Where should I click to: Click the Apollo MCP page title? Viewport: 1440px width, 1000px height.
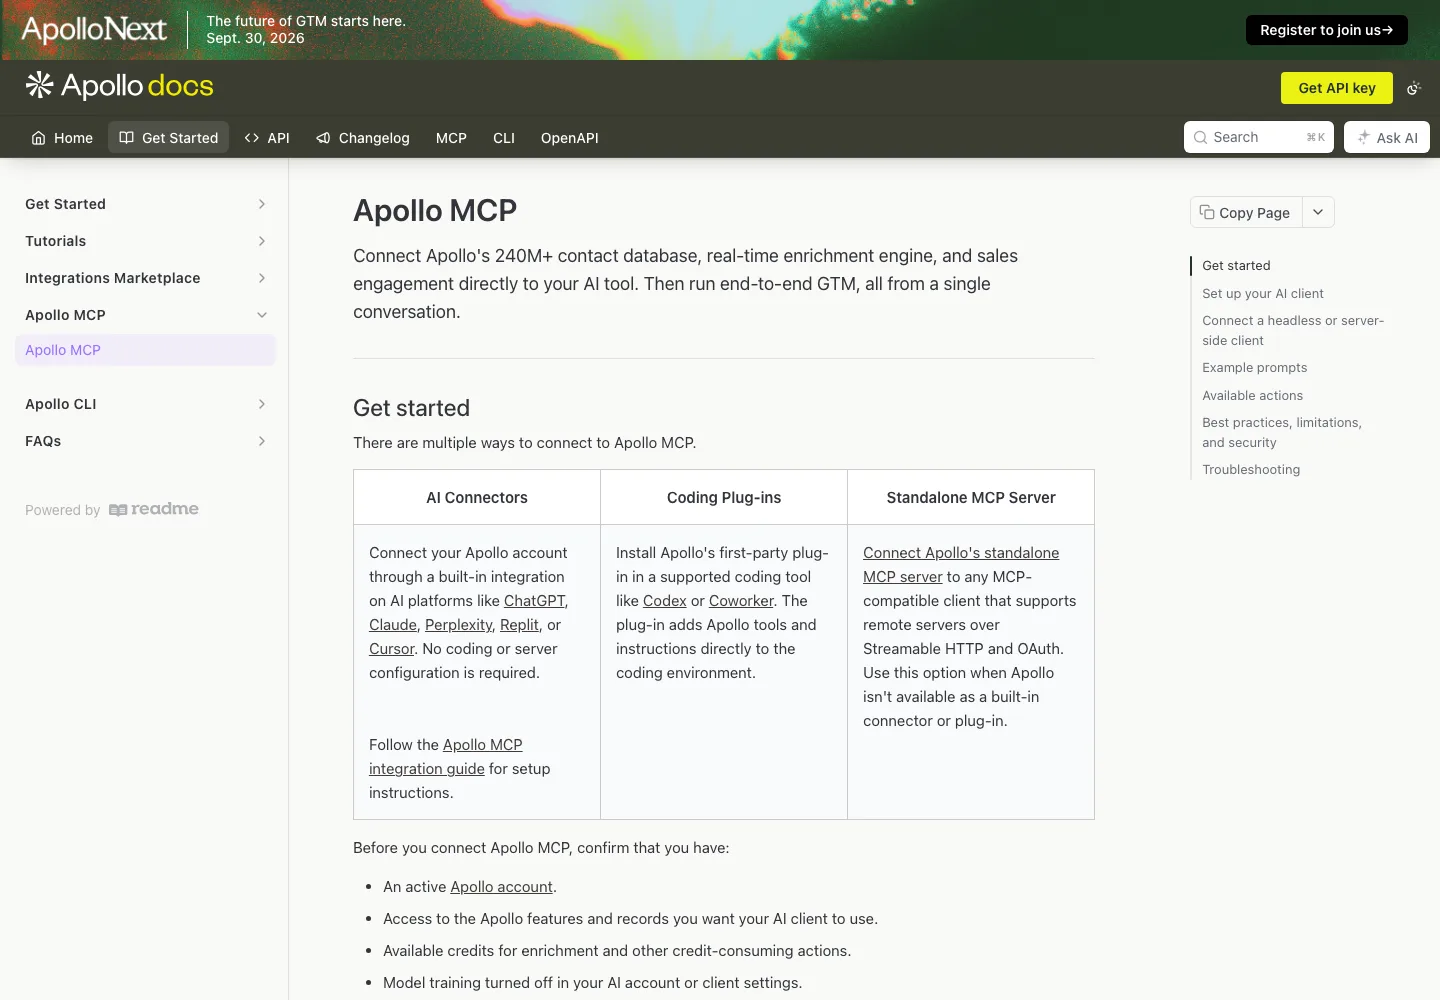click(435, 211)
